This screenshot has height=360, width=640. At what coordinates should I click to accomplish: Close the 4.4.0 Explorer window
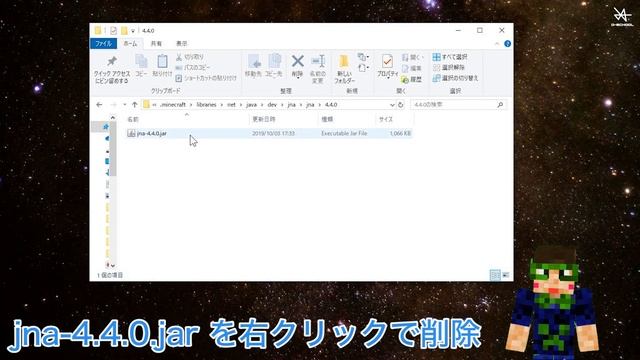click(502, 31)
